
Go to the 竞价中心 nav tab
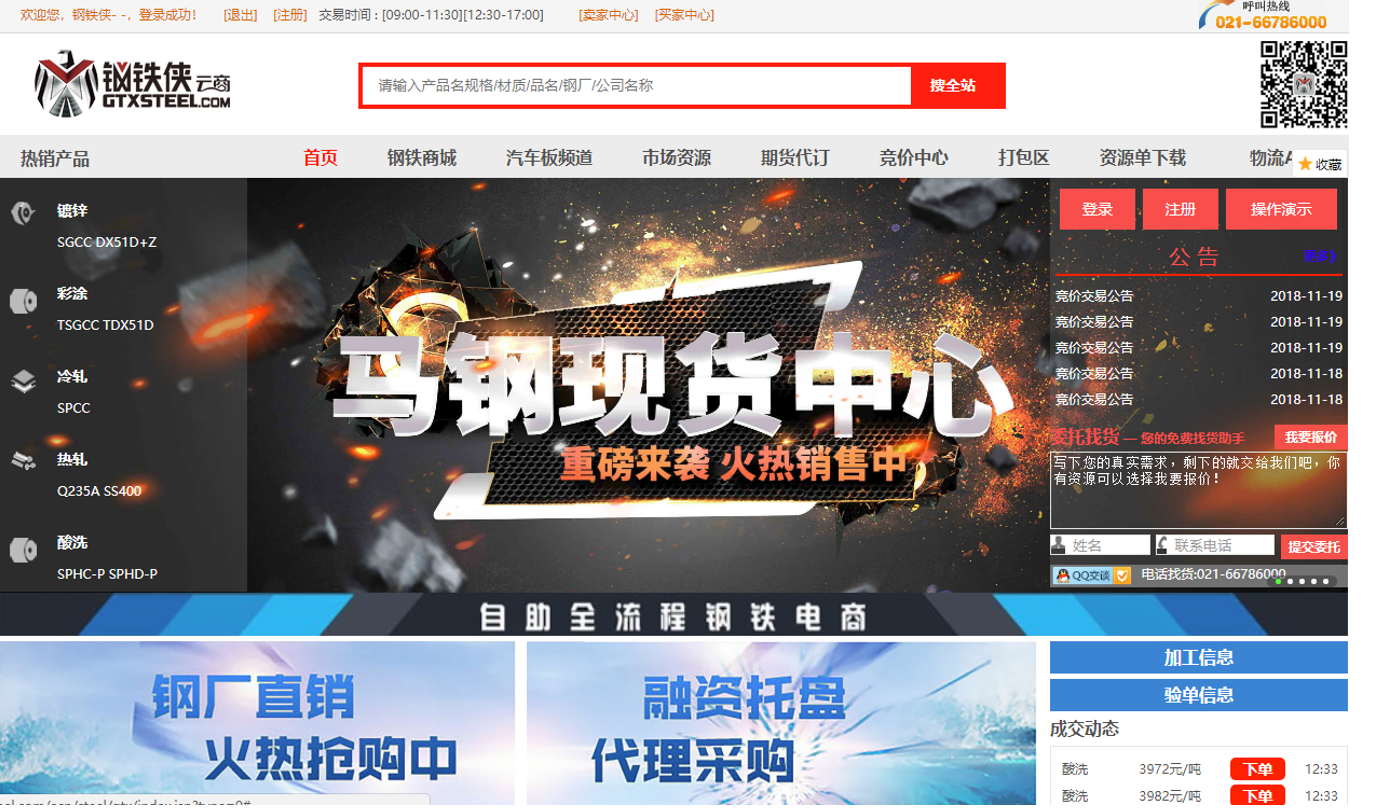[913, 158]
